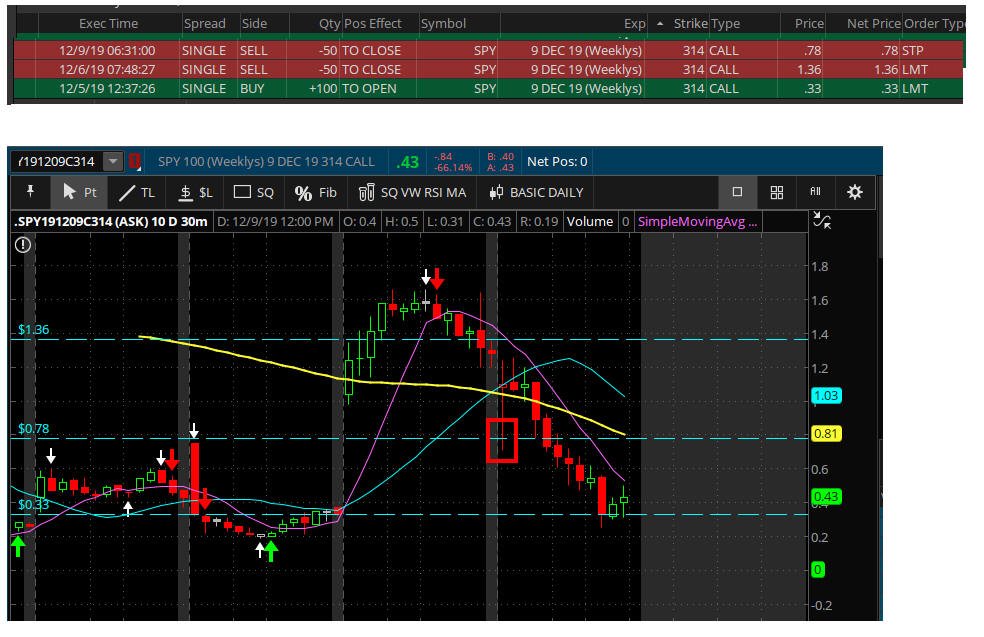This screenshot has width=984, height=637.
Task: Click the cyan 1.03 price axis bubble
Action: coord(826,395)
